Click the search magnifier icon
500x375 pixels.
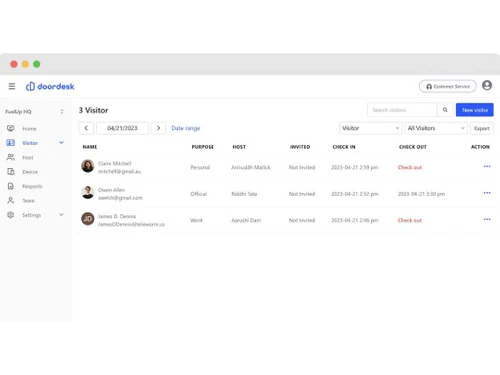[x=445, y=110]
